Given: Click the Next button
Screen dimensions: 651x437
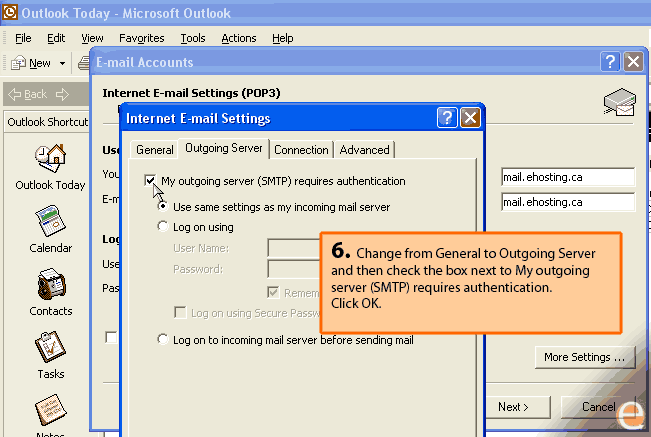Looking at the screenshot, I should tap(512, 407).
